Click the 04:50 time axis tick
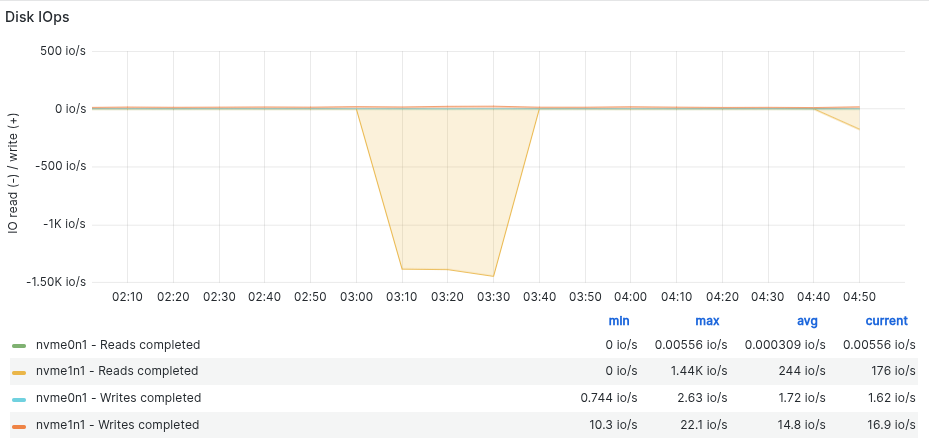This screenshot has width=929, height=438. coord(858,297)
